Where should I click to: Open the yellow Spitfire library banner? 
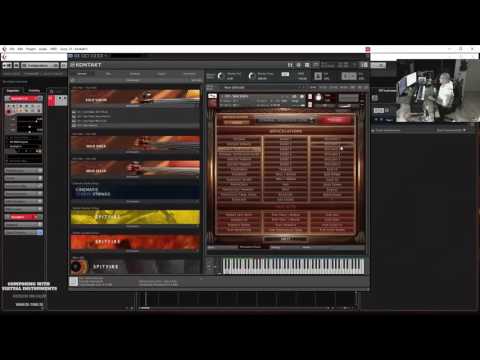[135, 217]
